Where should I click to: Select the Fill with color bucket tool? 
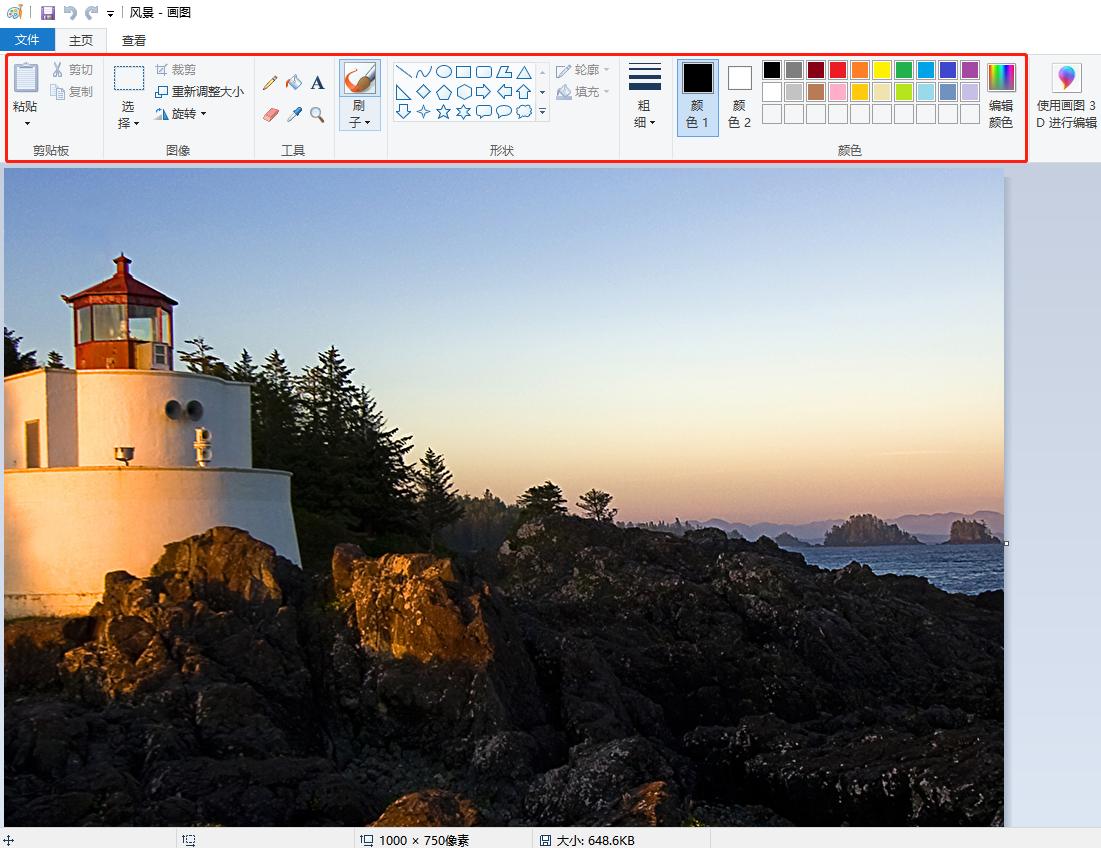pyautogui.click(x=294, y=83)
